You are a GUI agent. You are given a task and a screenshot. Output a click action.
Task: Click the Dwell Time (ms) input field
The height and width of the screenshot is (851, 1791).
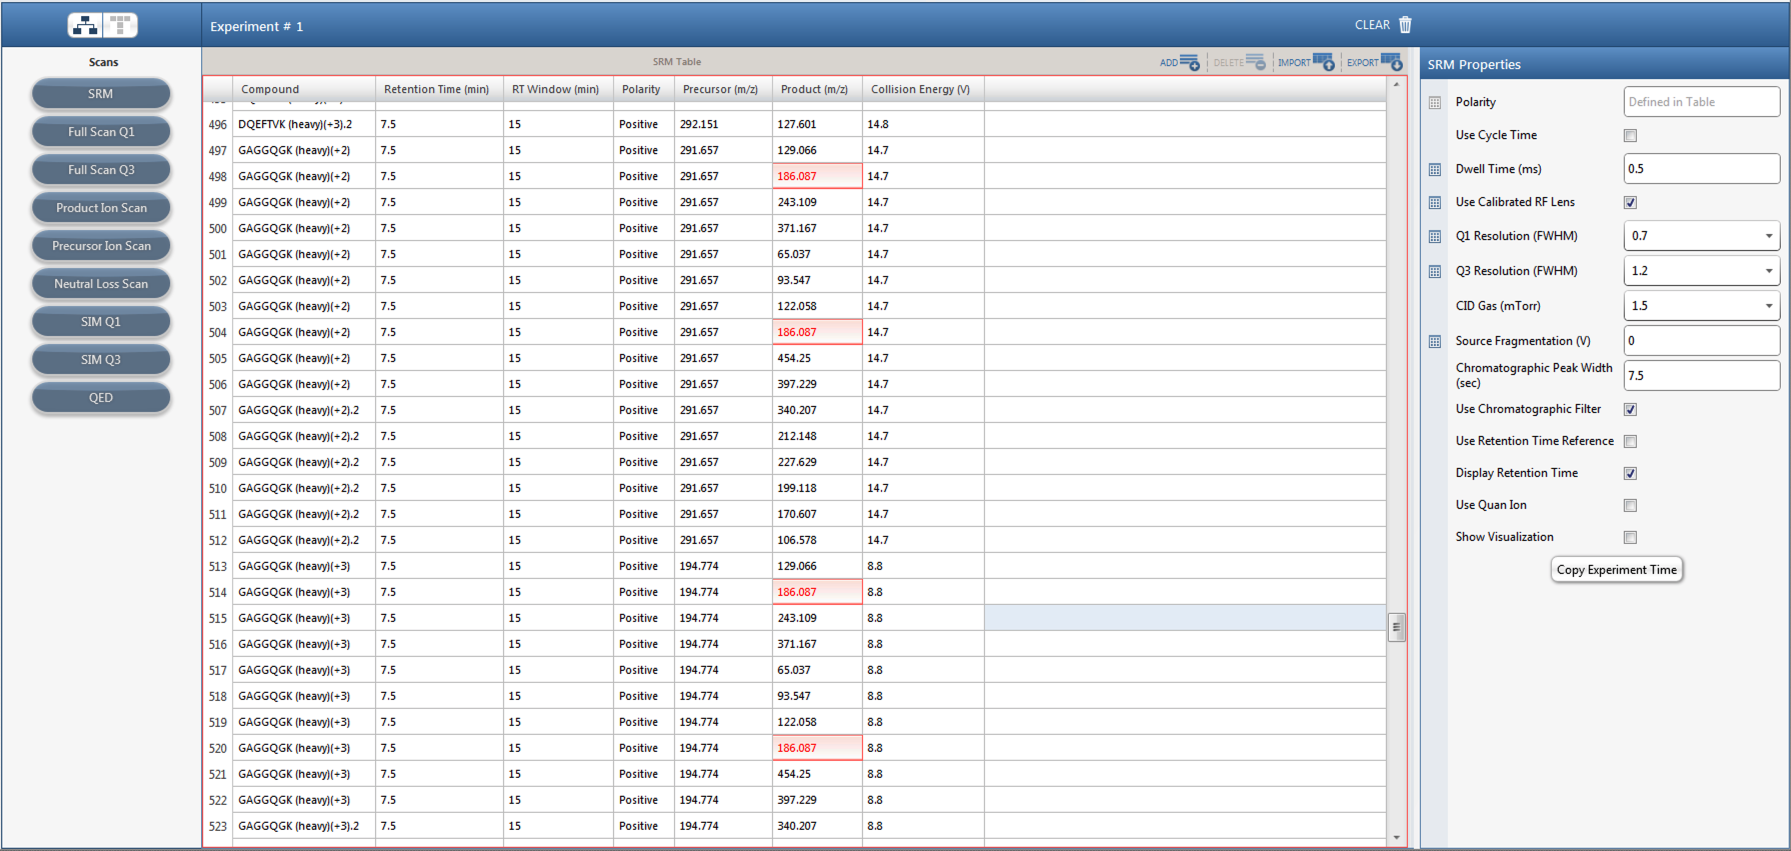click(x=1700, y=169)
